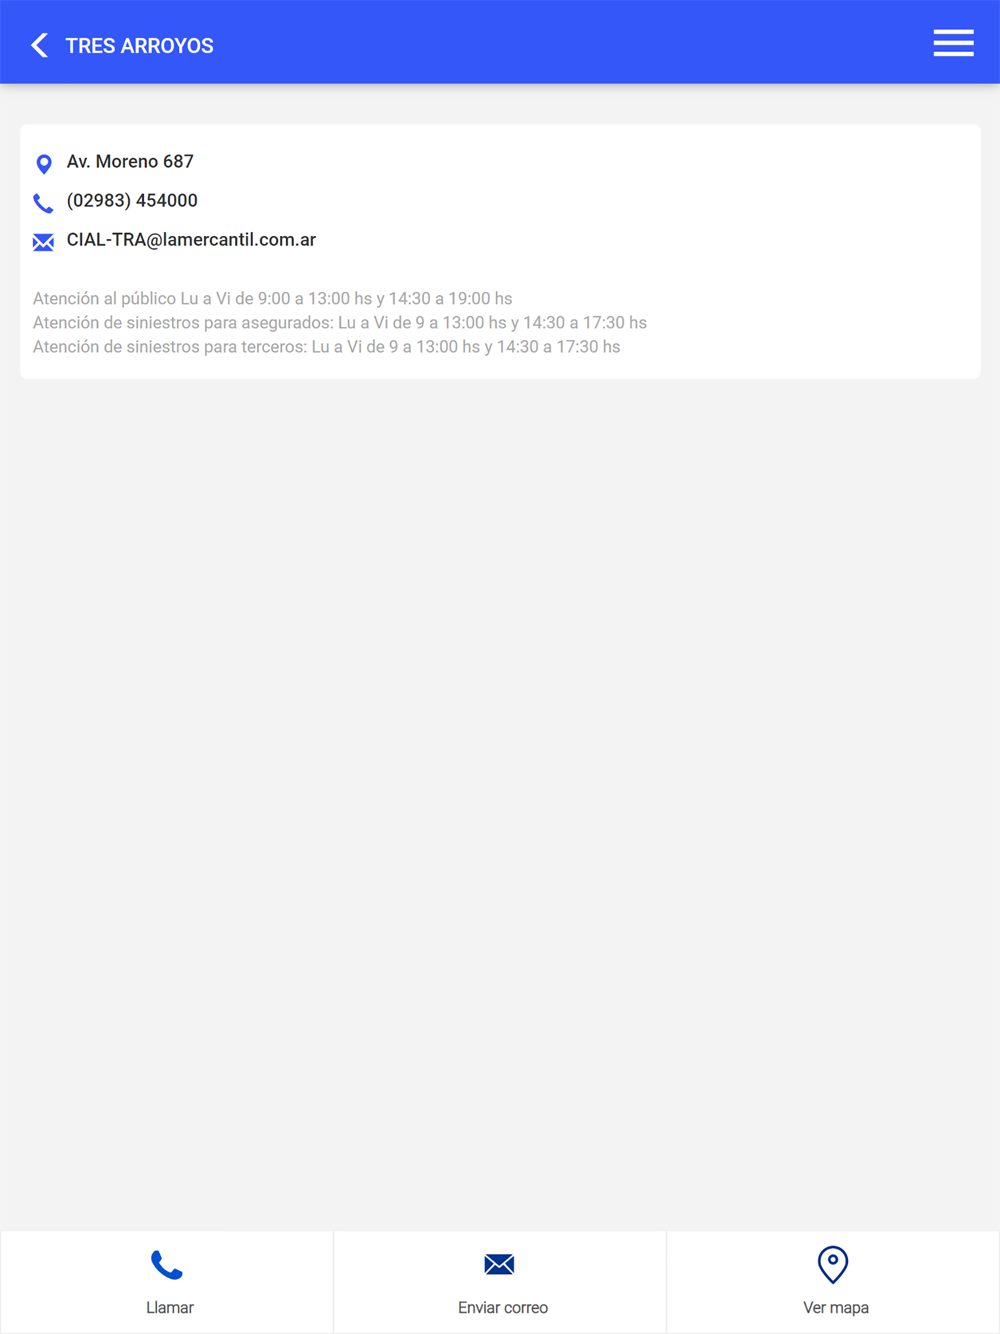Open the CIAL-TRA@lamercantil.com.ar email link
Screen dimensions: 1000x1334
click(x=191, y=240)
